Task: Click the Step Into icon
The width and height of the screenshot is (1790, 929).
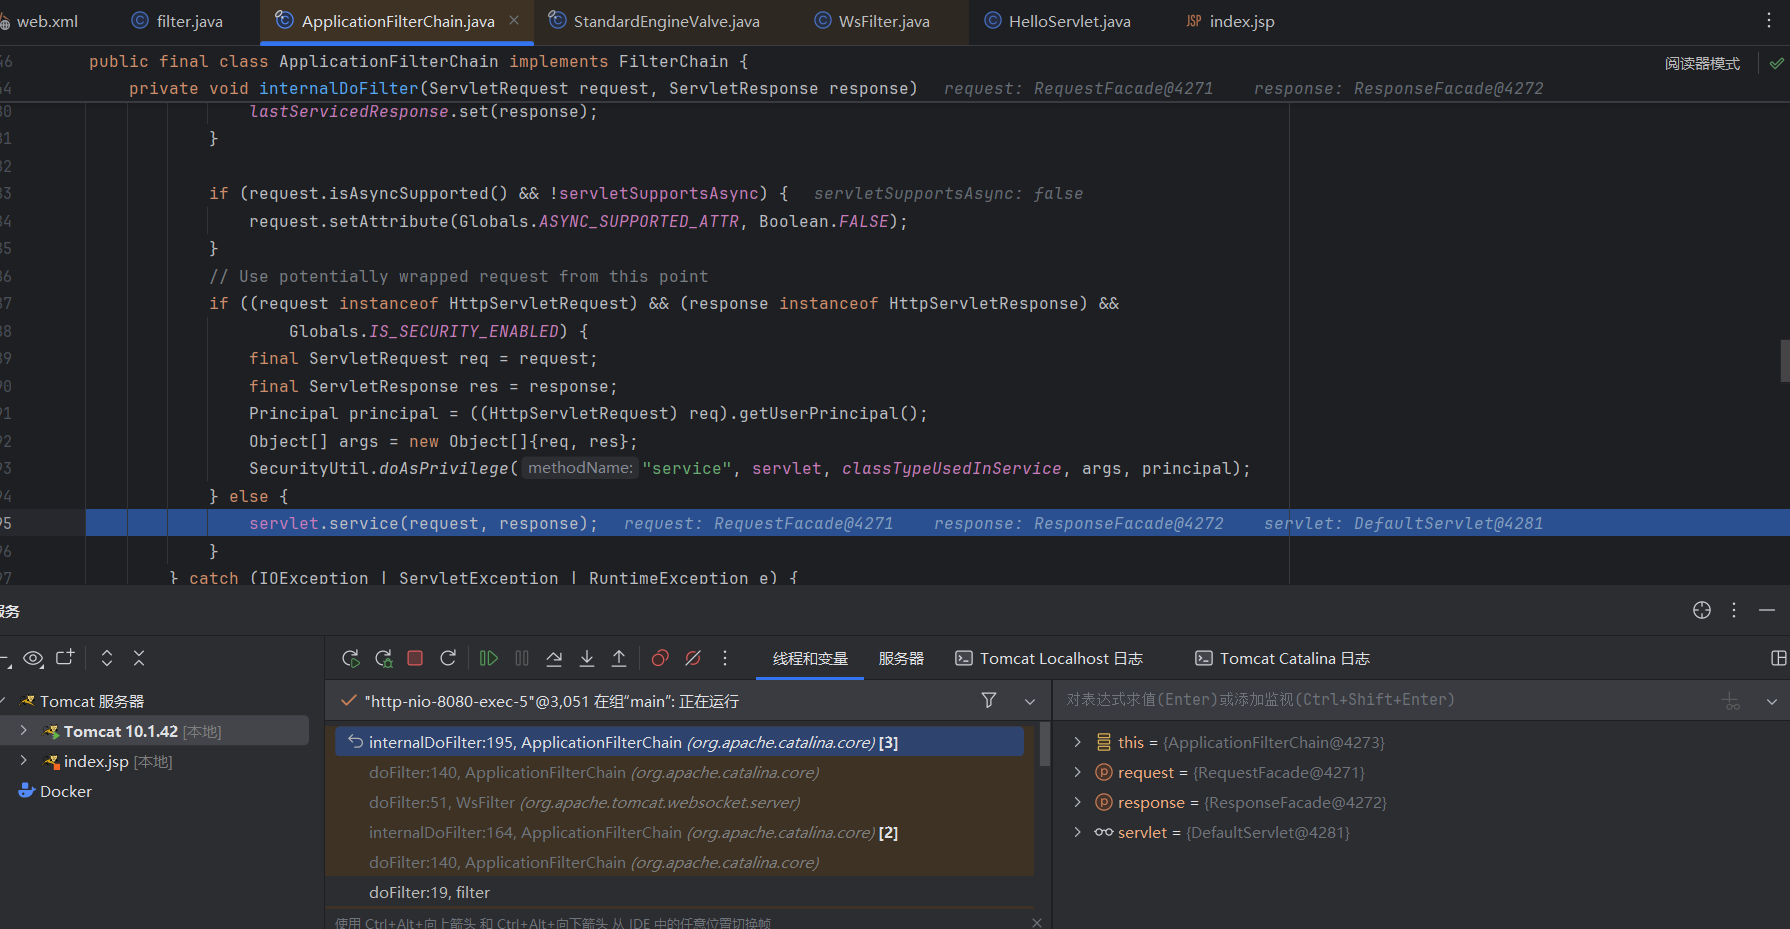Action: pos(587,658)
